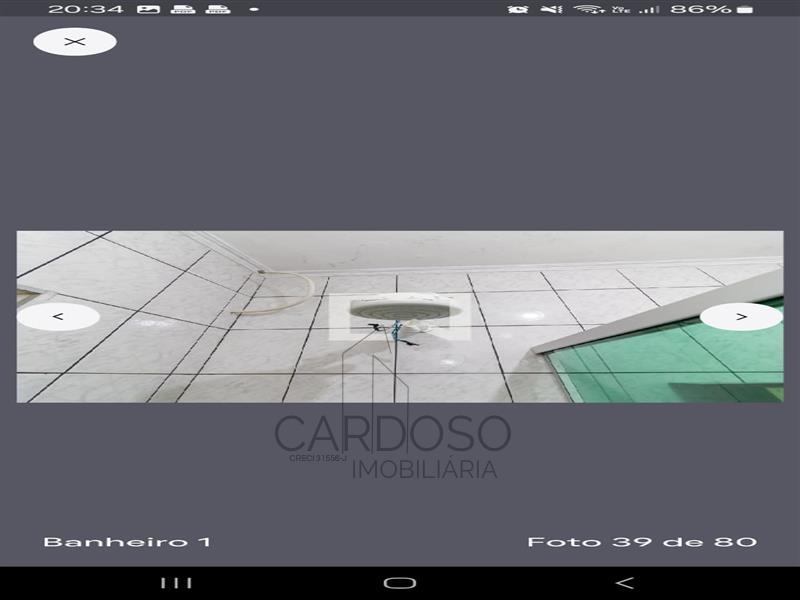Tap the gallery notification icon
This screenshot has width=800, height=600.
coord(148,9)
